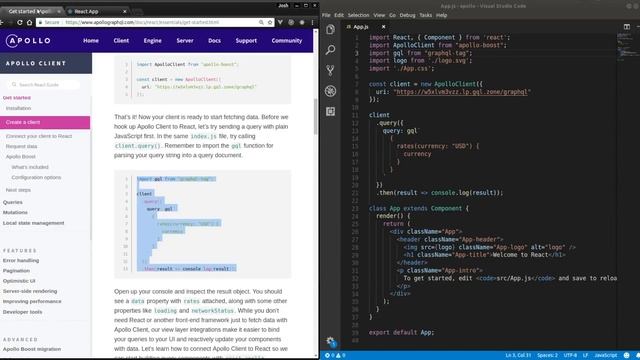Open VS Code Explorer view icon
640x360 pixels.
(330, 29)
